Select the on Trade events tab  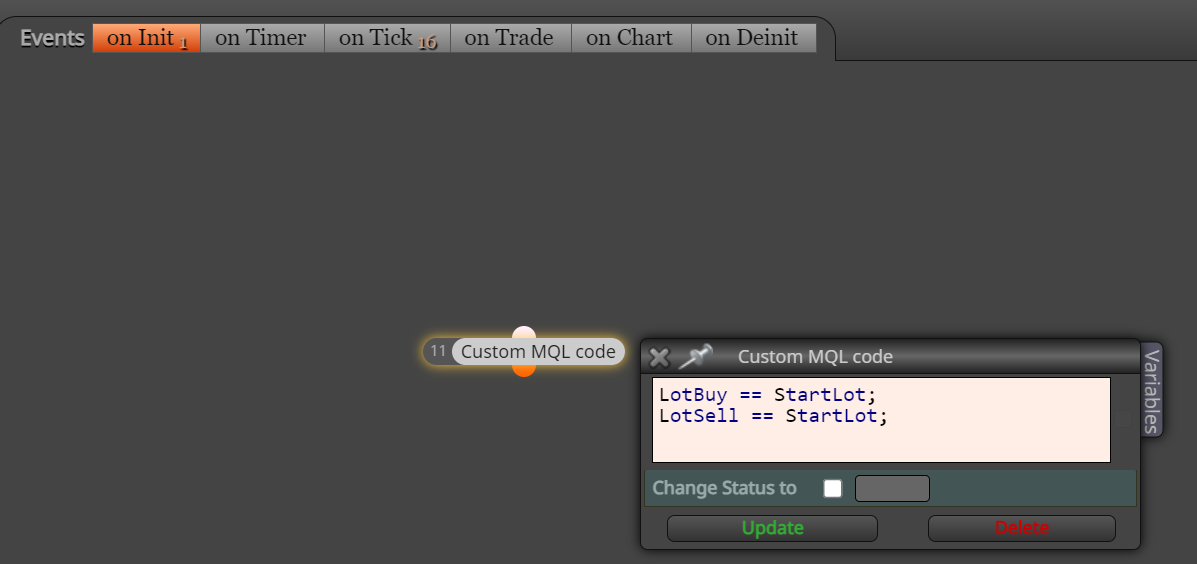pos(510,38)
